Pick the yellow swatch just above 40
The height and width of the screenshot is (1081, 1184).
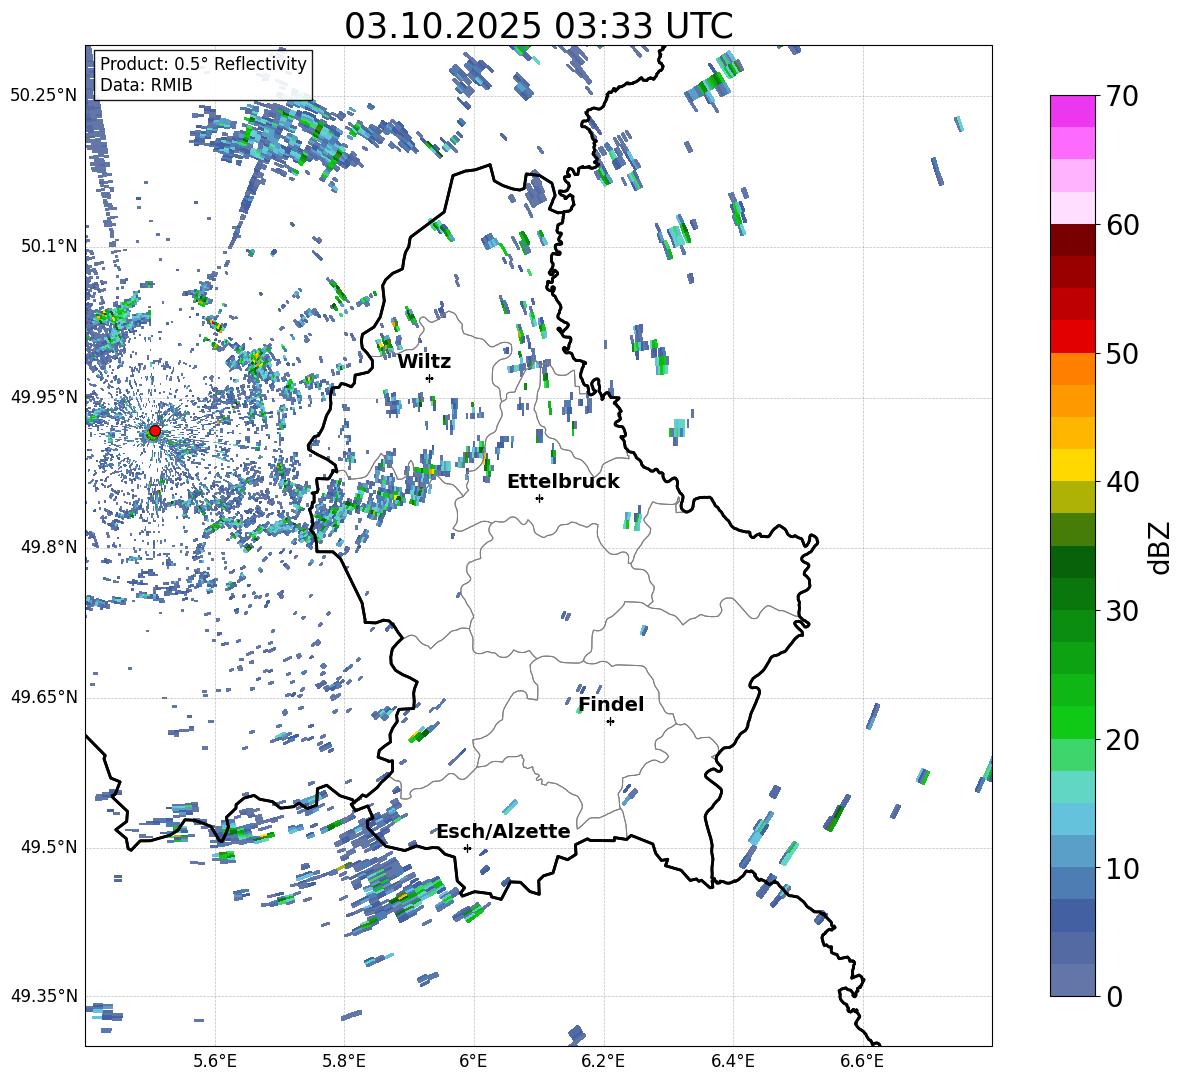pos(1073,465)
